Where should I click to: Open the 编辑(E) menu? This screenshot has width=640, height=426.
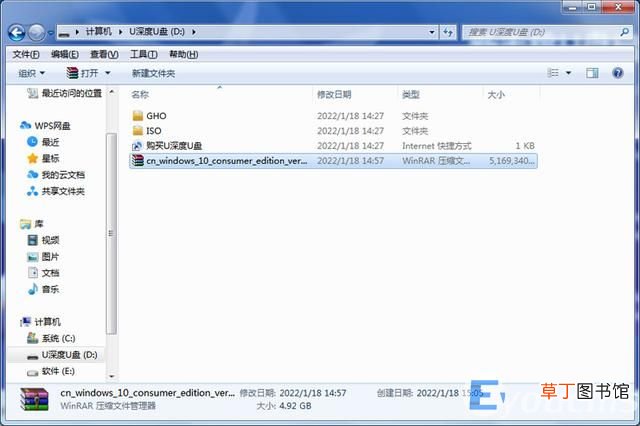tap(65, 54)
